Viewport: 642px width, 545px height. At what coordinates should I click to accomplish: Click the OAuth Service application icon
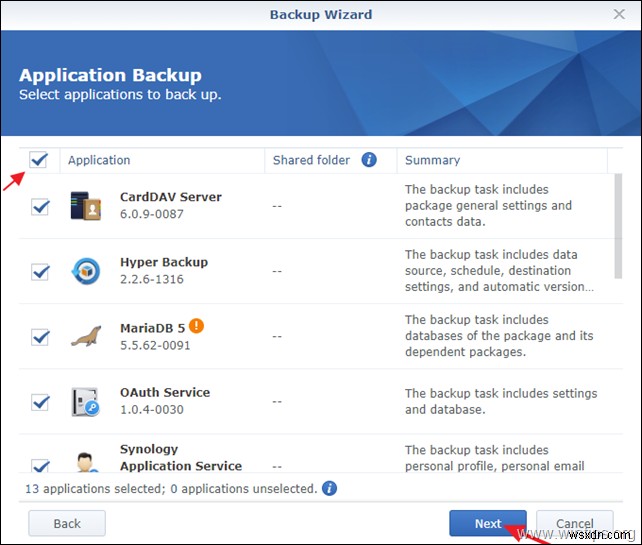tap(86, 402)
